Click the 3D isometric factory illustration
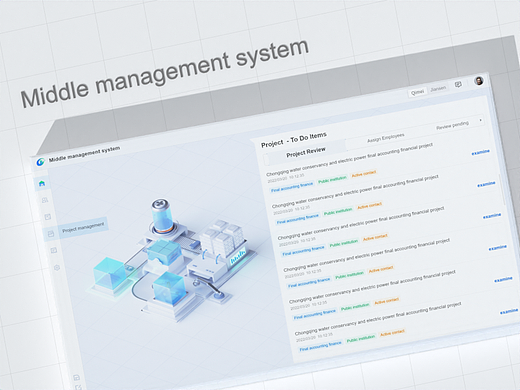The image size is (520, 390). tap(173, 260)
